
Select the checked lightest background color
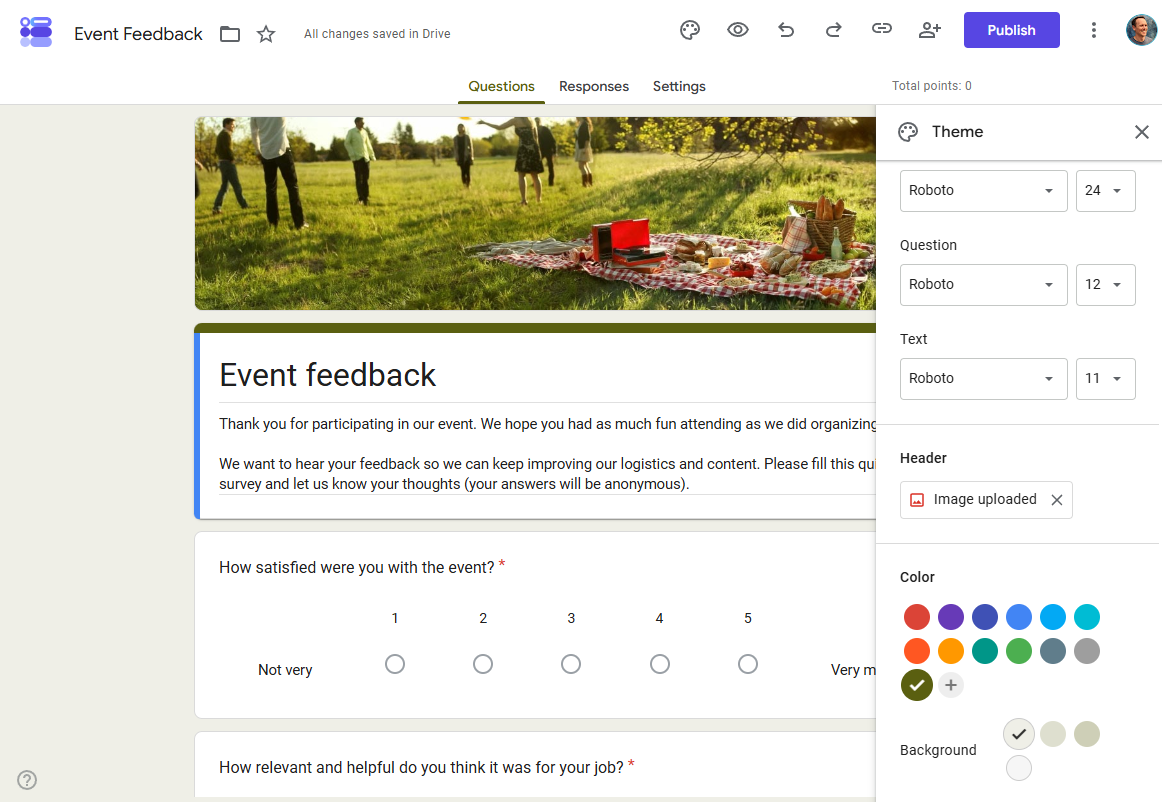[x=1019, y=734]
